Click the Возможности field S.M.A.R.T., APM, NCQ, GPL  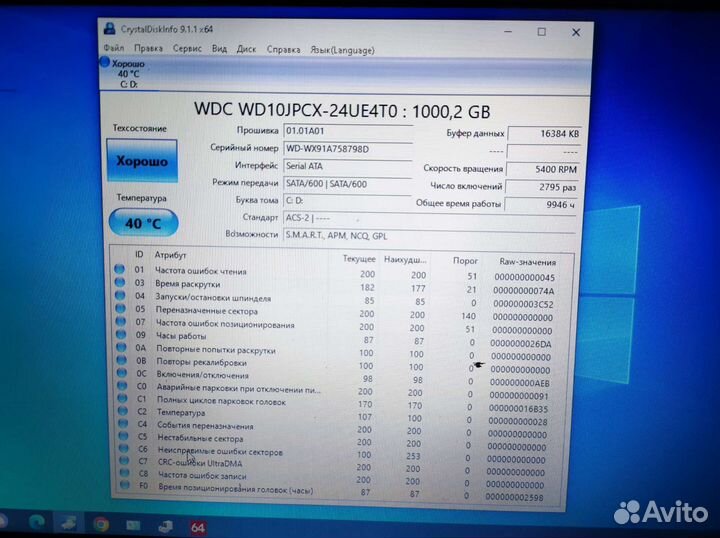[429, 236]
